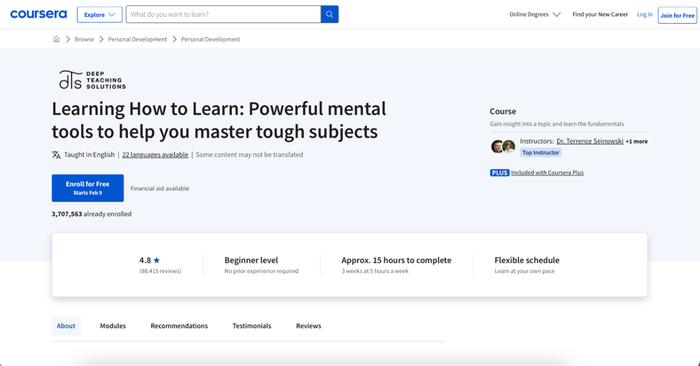Click the instructor avatar photos

(x=503, y=146)
